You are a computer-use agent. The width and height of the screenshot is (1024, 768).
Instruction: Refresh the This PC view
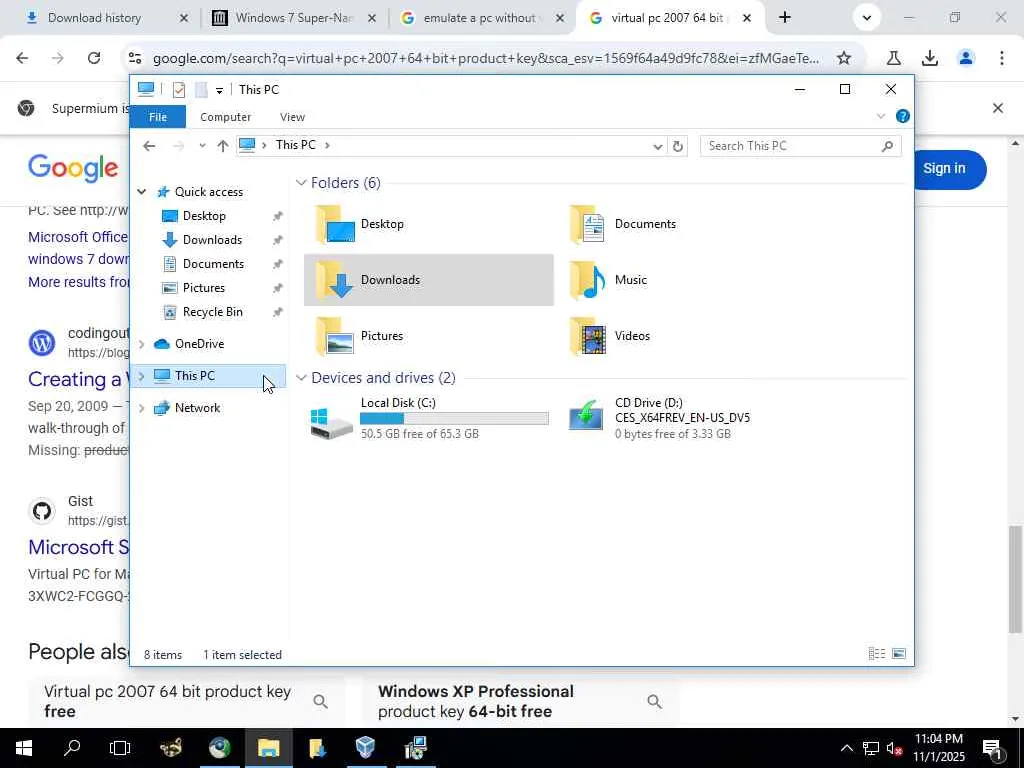678,146
